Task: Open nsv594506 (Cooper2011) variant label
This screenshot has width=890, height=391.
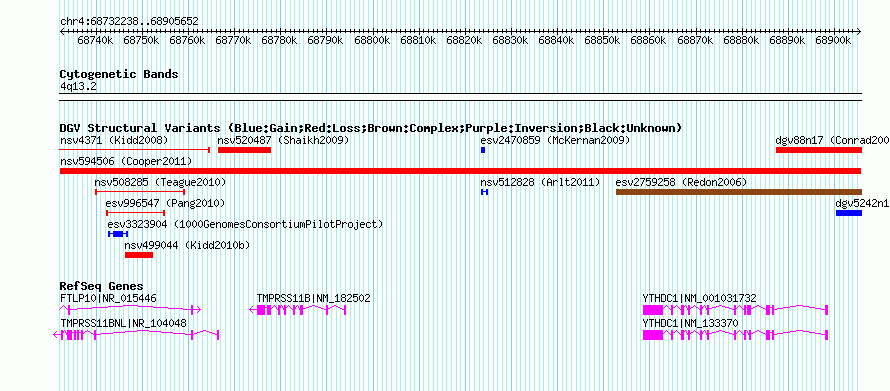Action: [x=126, y=161]
